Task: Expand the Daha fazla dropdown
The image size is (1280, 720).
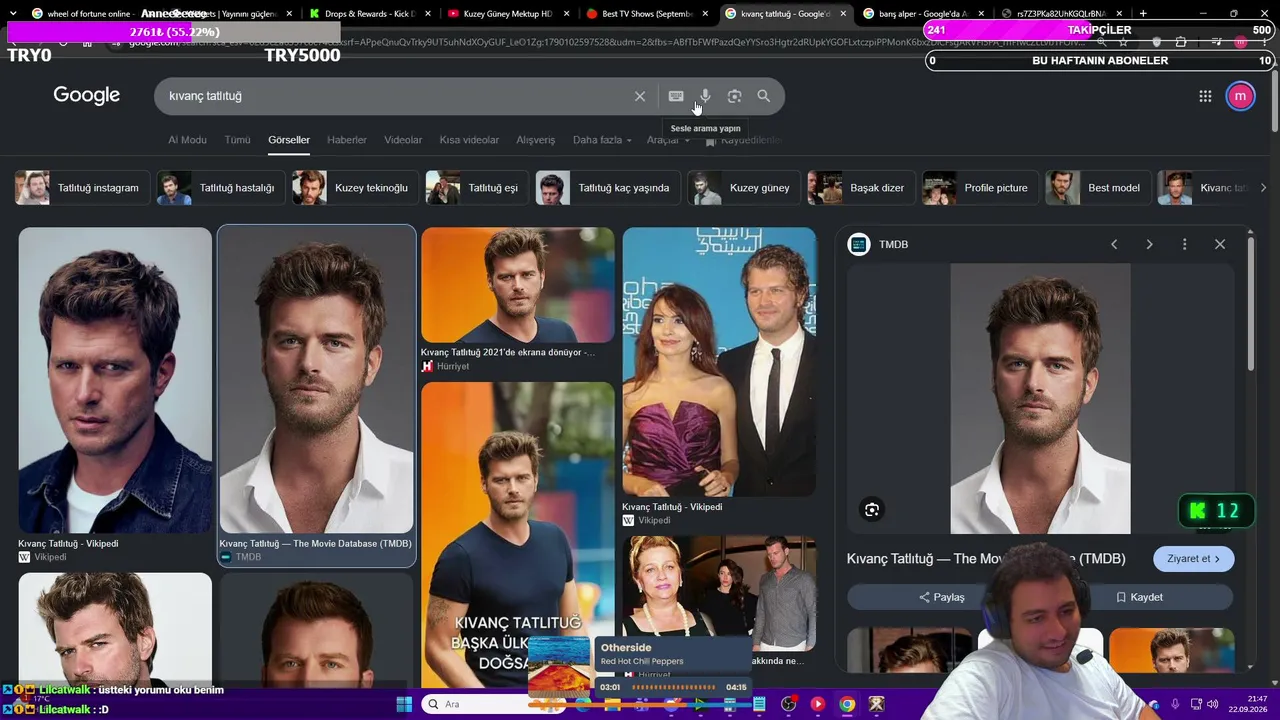Action: (602, 140)
